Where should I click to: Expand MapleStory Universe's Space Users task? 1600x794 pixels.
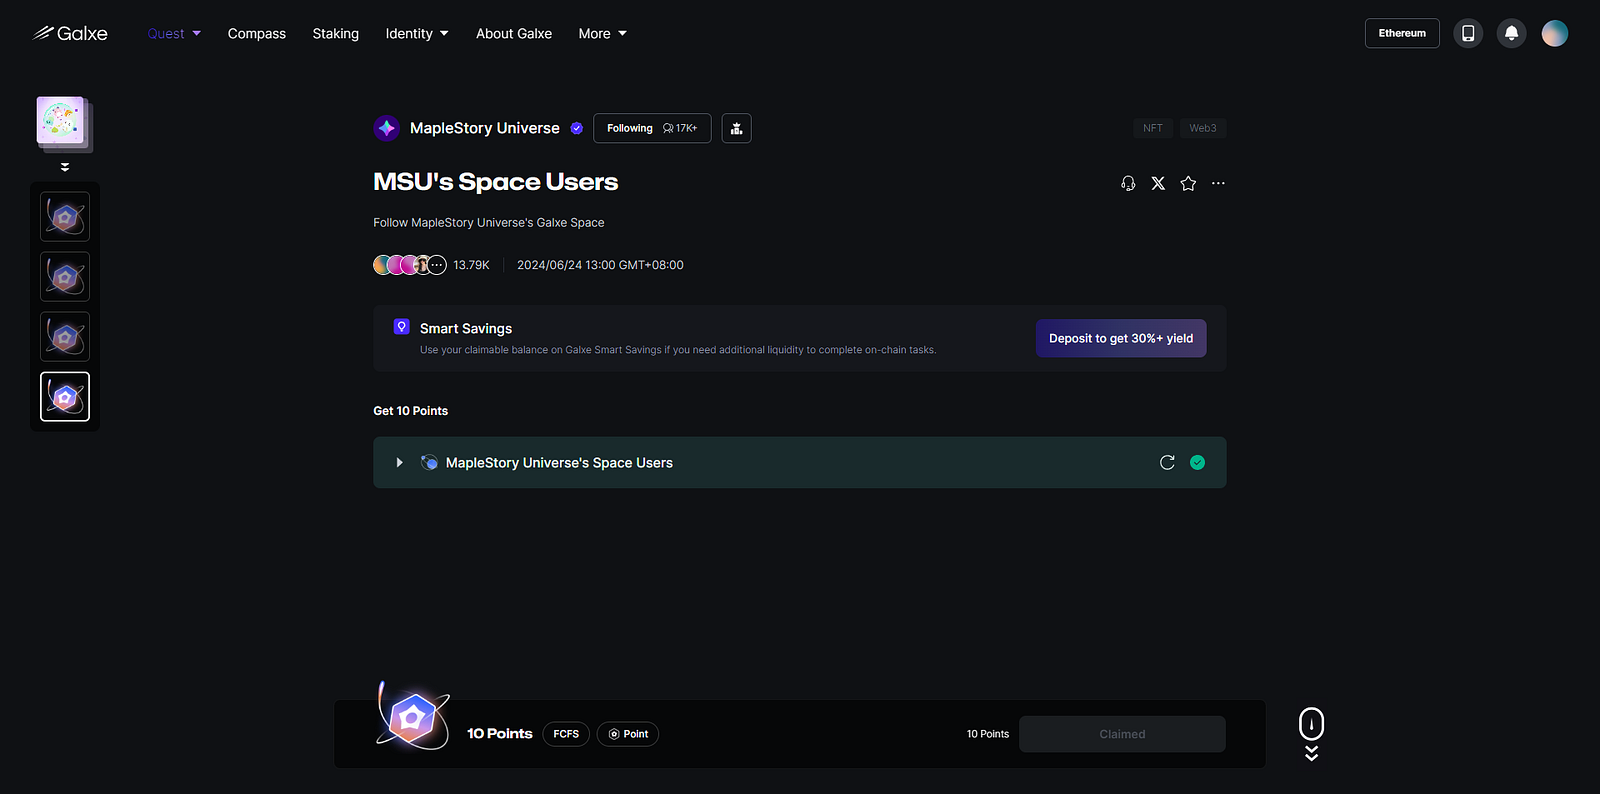399,462
